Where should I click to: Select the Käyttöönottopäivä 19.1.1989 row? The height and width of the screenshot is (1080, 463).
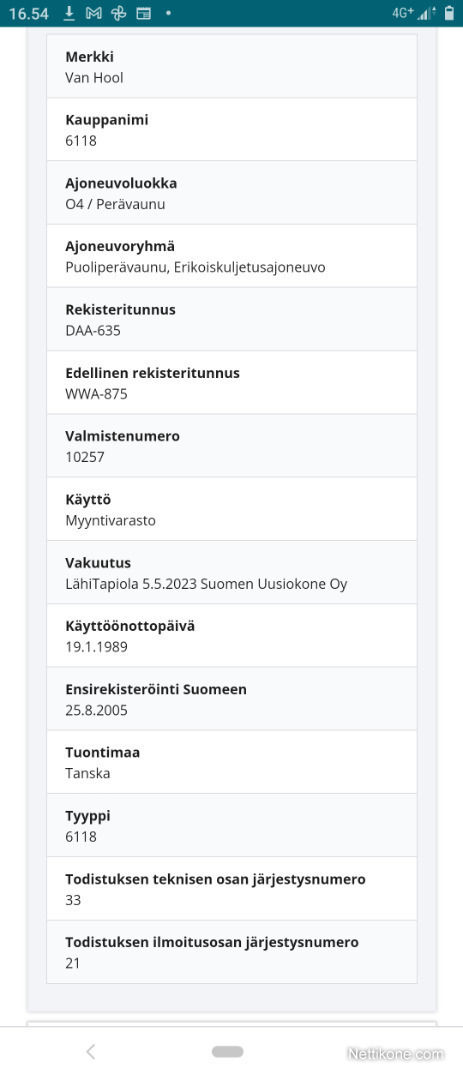click(x=232, y=636)
